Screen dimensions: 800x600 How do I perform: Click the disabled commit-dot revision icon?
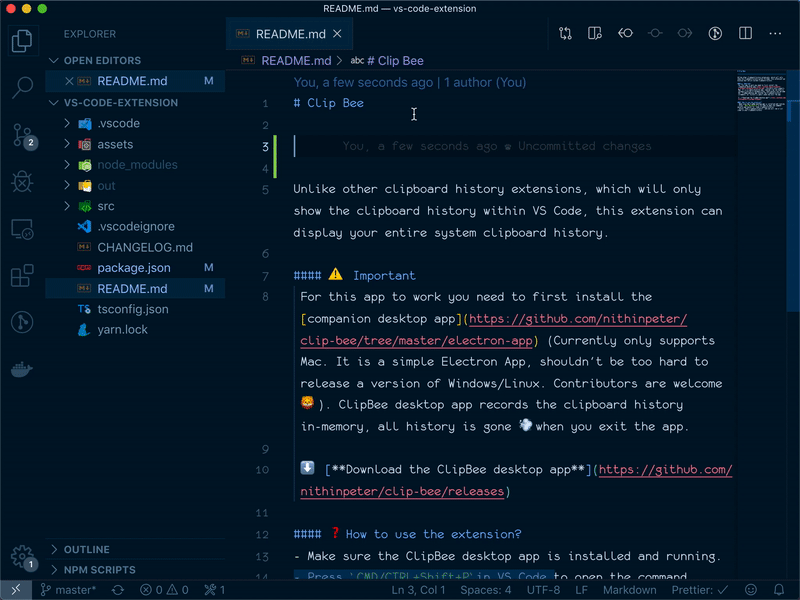[655, 34]
